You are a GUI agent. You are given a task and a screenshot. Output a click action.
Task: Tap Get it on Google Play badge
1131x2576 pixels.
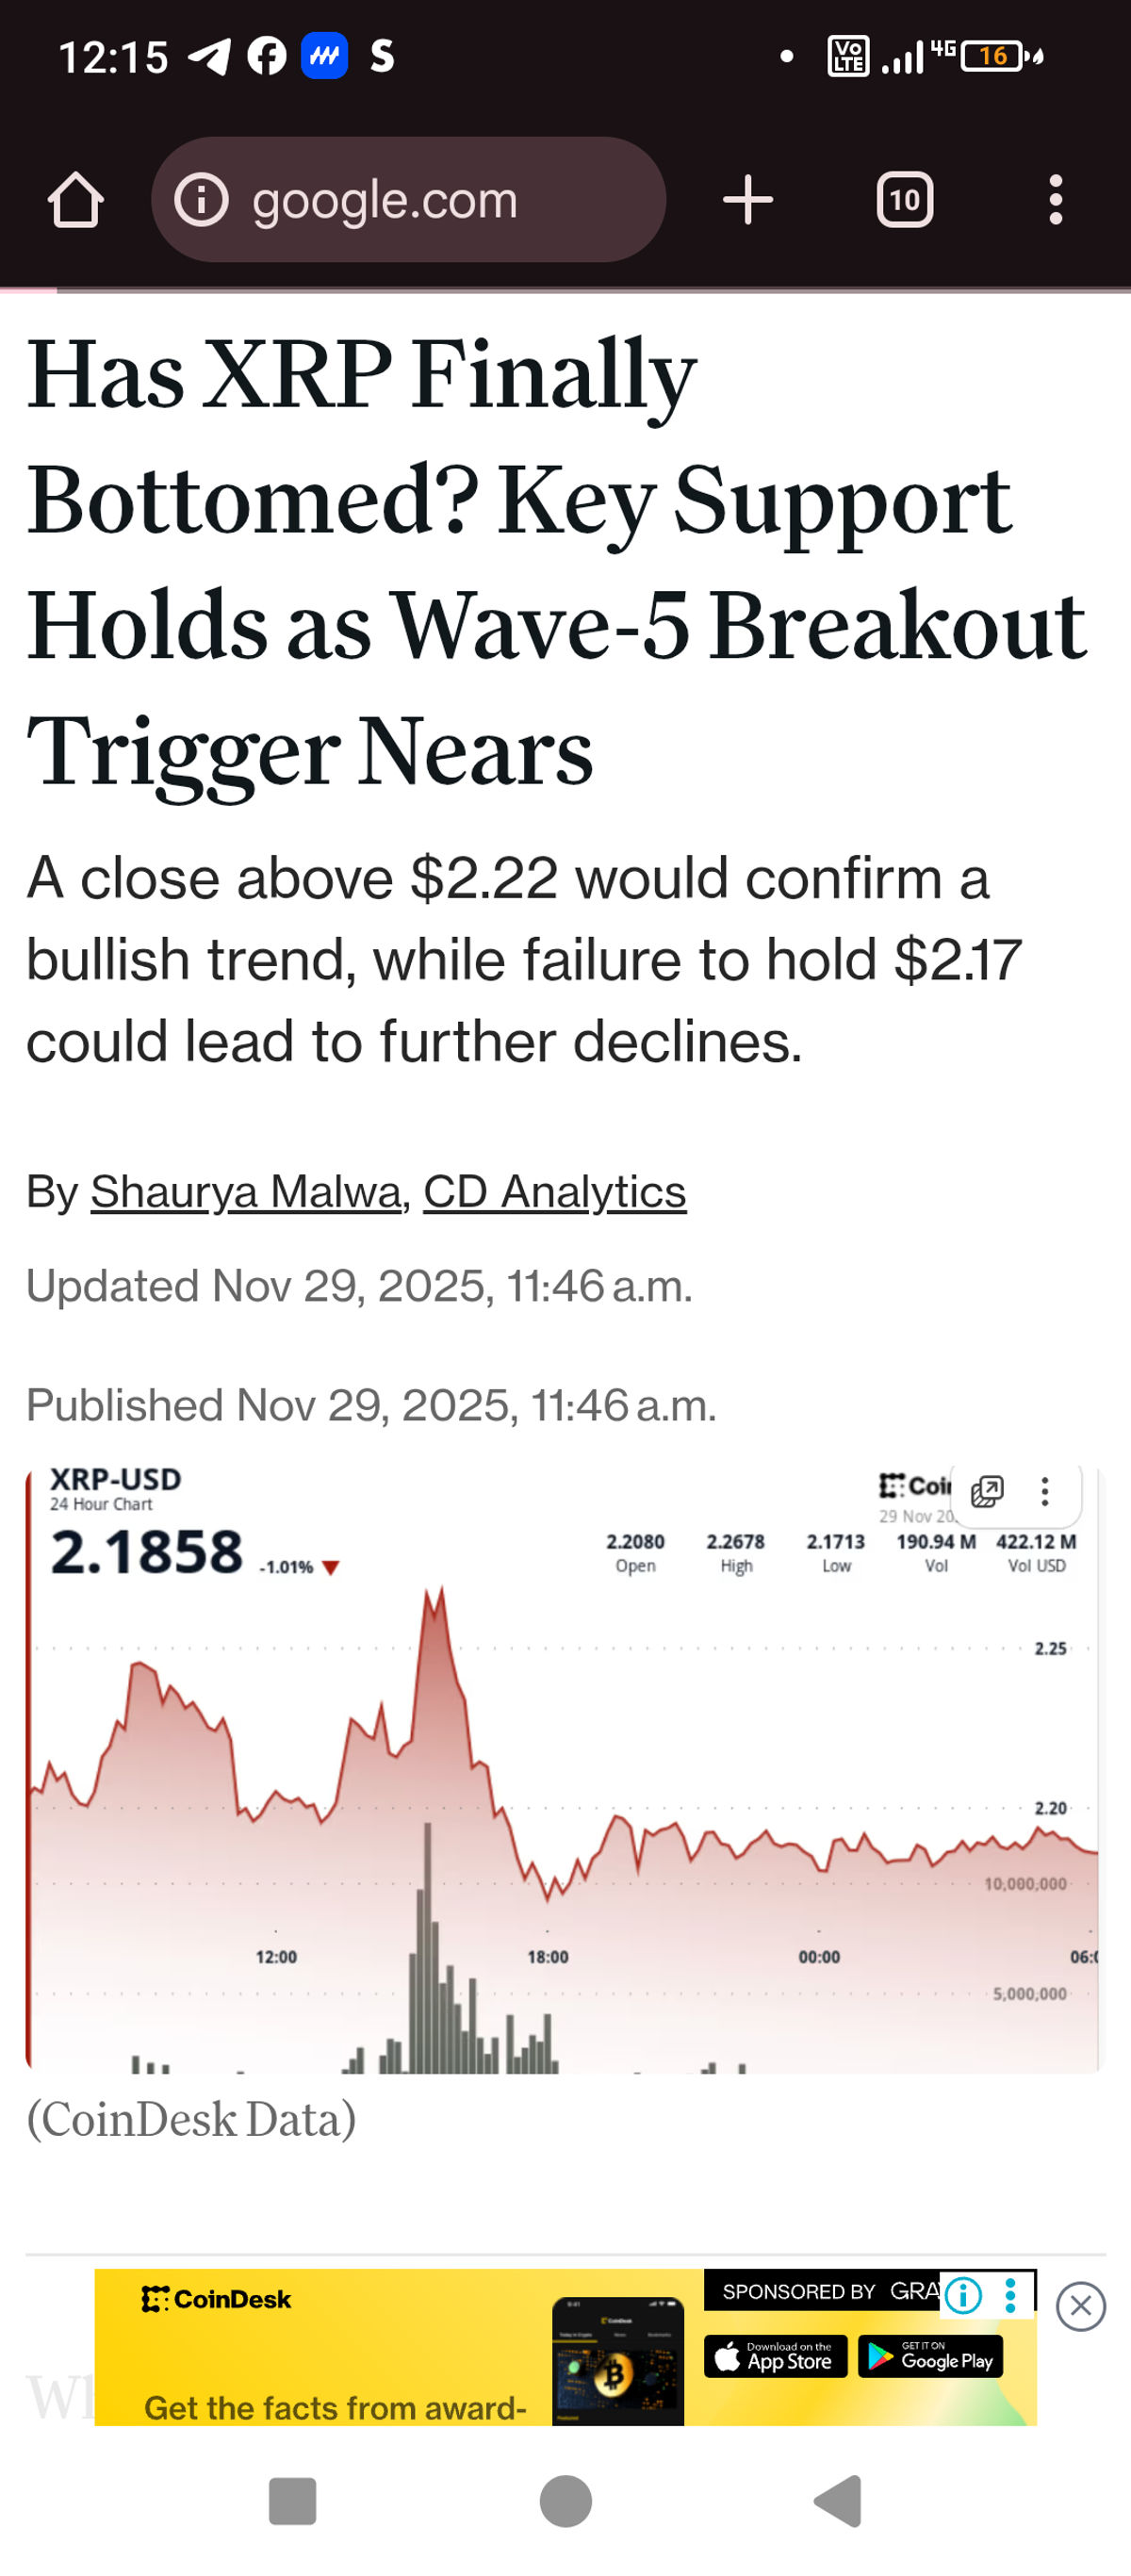[930, 2357]
